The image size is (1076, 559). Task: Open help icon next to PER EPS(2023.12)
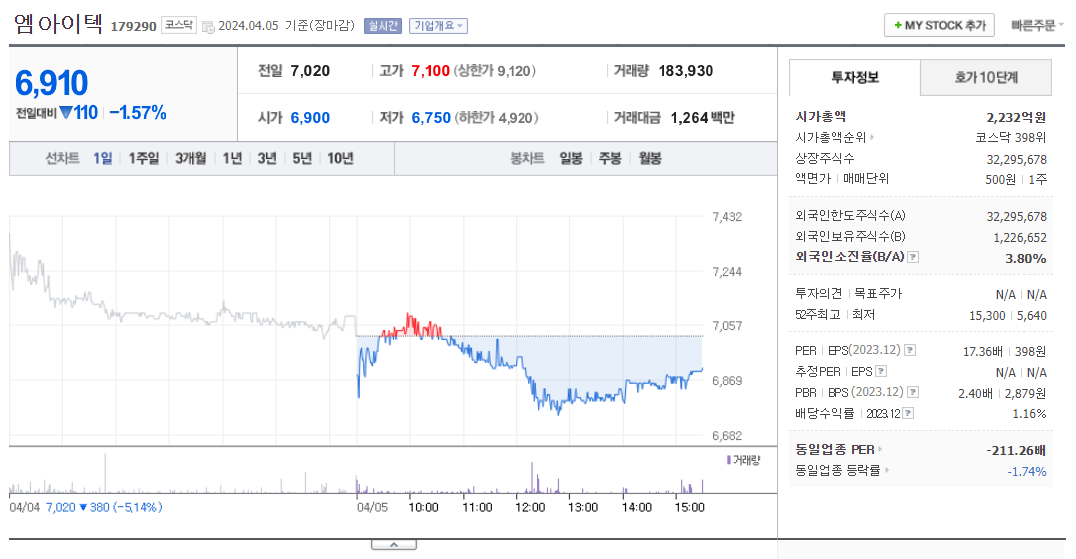click(x=910, y=350)
